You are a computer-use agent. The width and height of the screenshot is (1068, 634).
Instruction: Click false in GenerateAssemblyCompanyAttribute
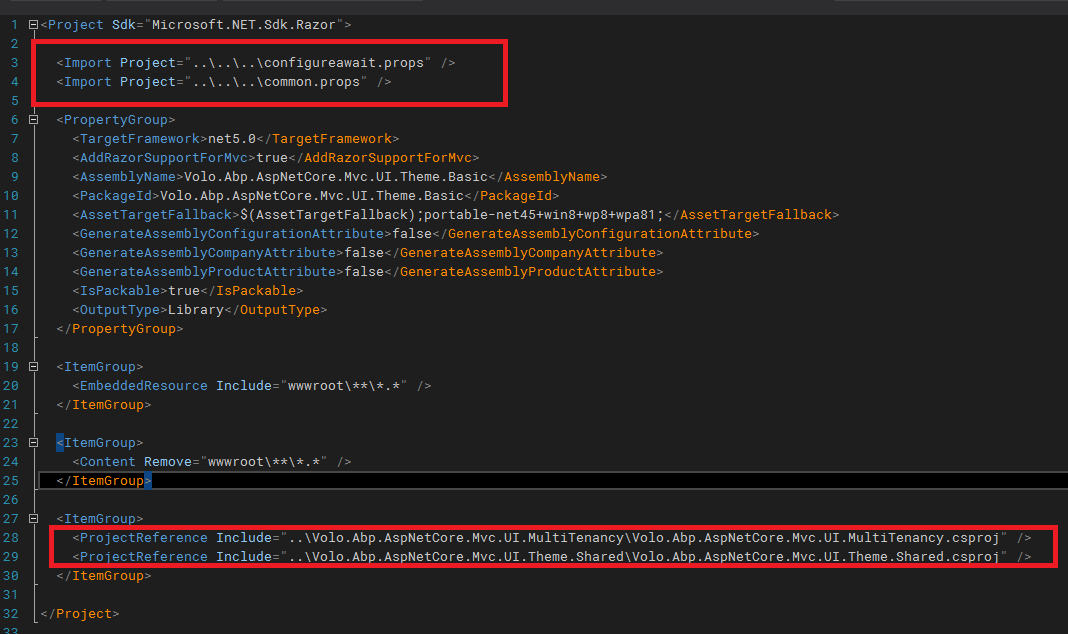point(364,253)
